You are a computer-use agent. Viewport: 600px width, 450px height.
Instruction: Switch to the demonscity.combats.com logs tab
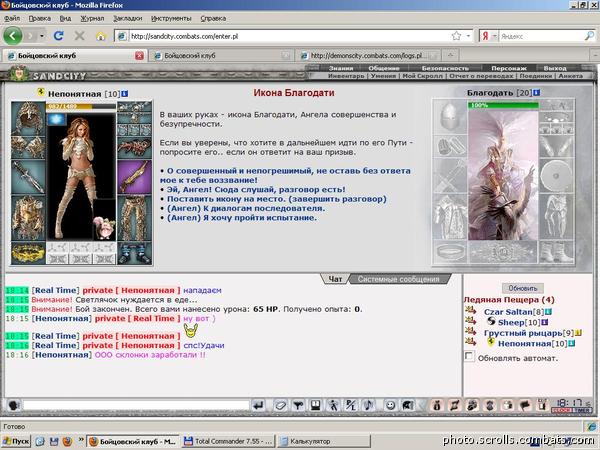point(367,56)
